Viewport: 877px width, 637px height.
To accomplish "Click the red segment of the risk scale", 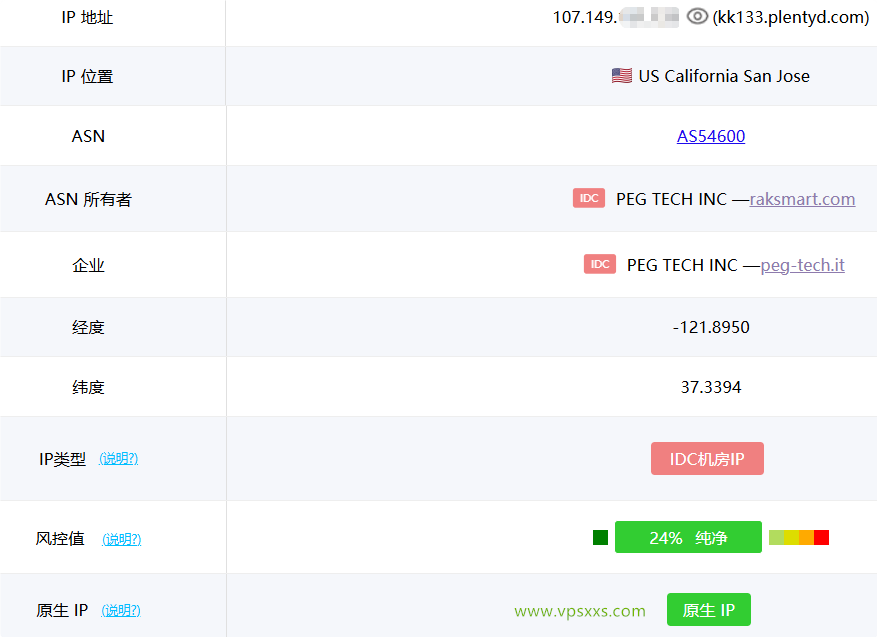I will [x=821, y=537].
